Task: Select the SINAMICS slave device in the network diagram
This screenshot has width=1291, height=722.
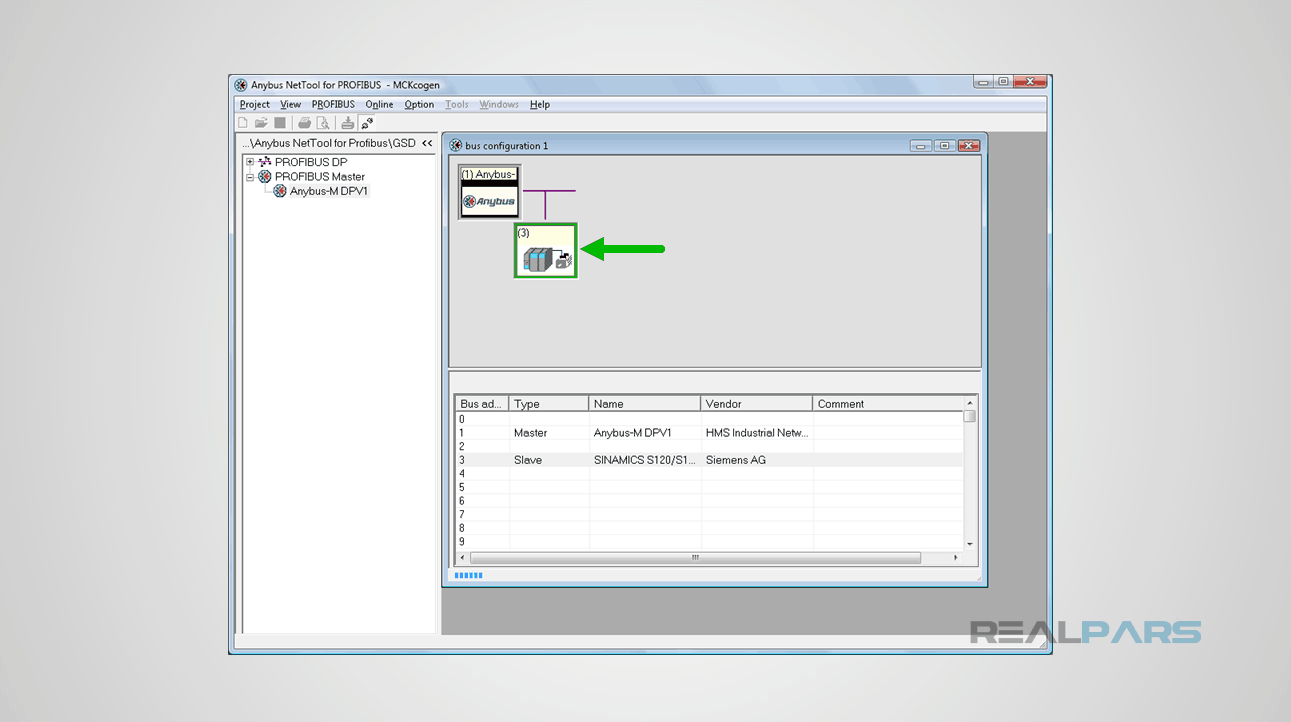Action: [x=545, y=251]
